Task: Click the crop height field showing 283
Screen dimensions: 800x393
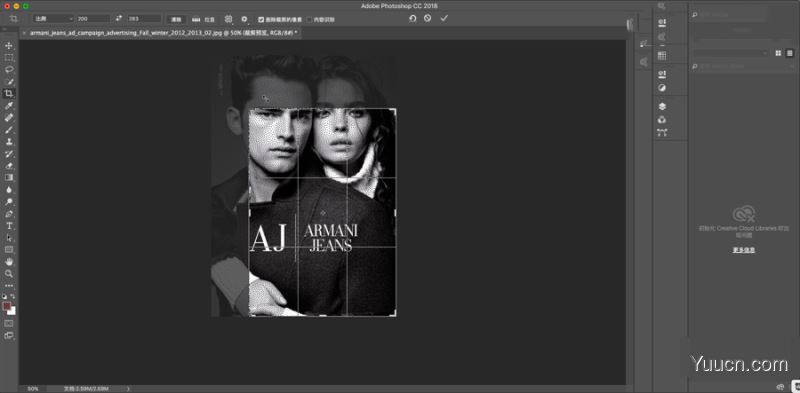Action: (144, 18)
